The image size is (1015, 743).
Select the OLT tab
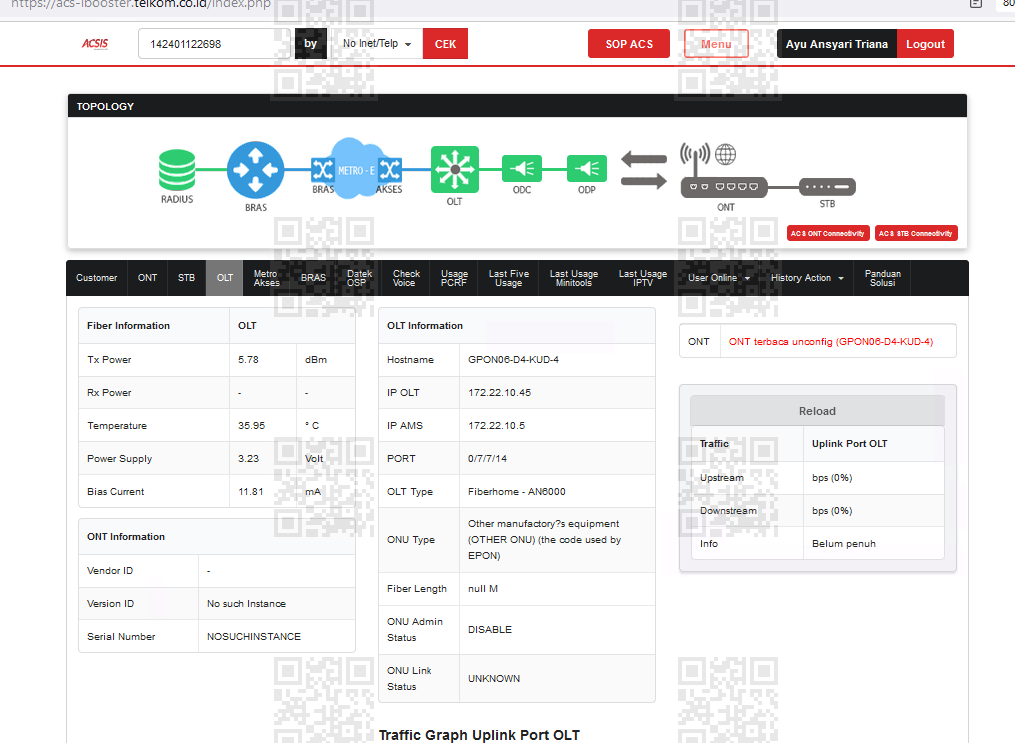coord(225,278)
